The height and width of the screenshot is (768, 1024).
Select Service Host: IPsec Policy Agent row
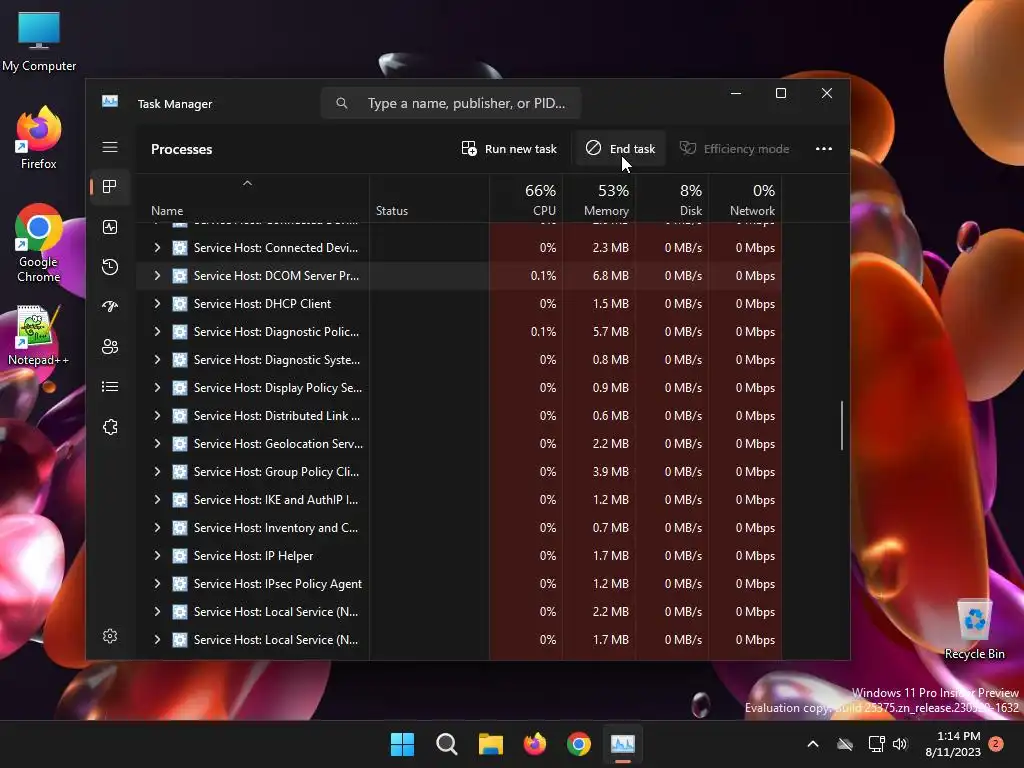click(x=458, y=584)
